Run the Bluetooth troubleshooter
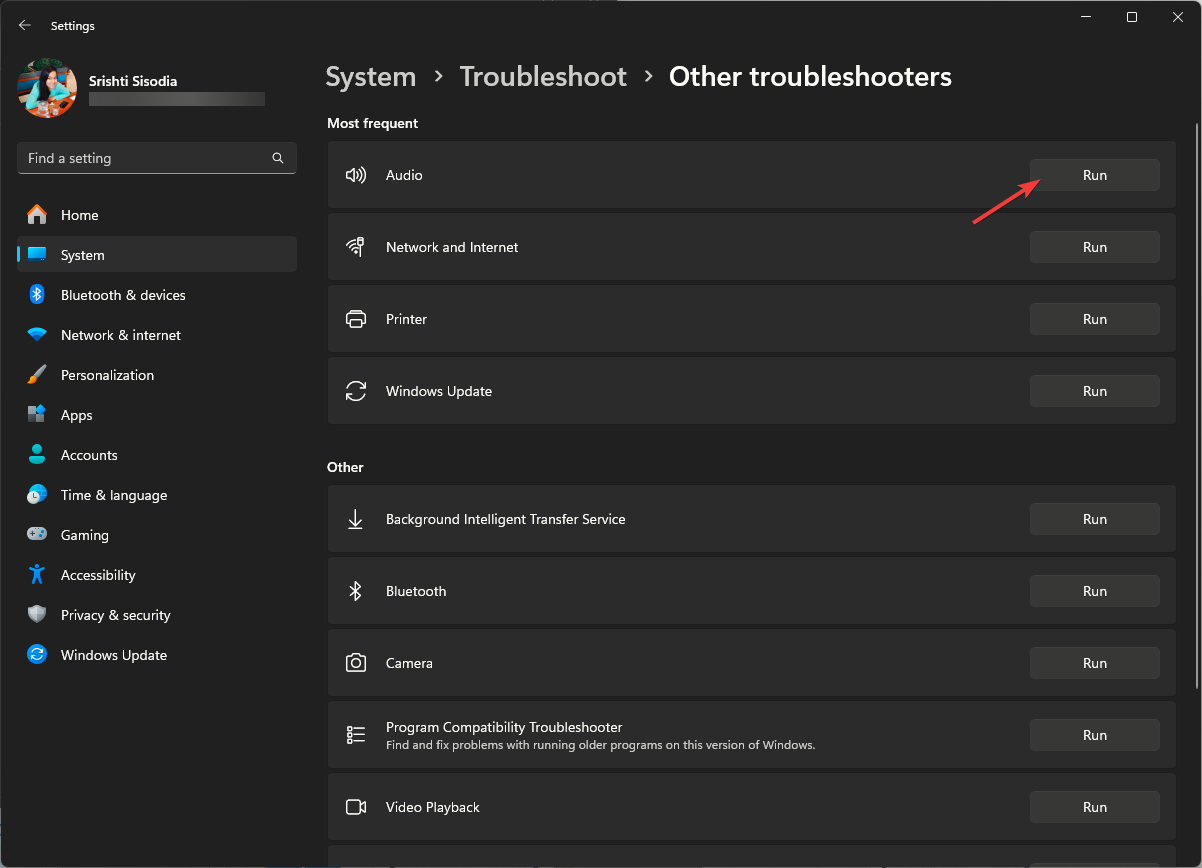Image resolution: width=1202 pixels, height=868 pixels. click(x=1095, y=591)
